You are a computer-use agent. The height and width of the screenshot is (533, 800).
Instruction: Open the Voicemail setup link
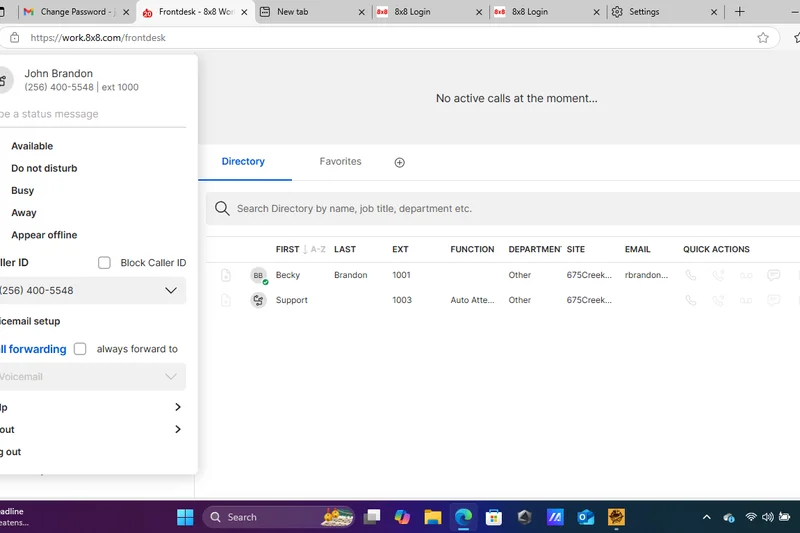pyautogui.click(x=30, y=321)
